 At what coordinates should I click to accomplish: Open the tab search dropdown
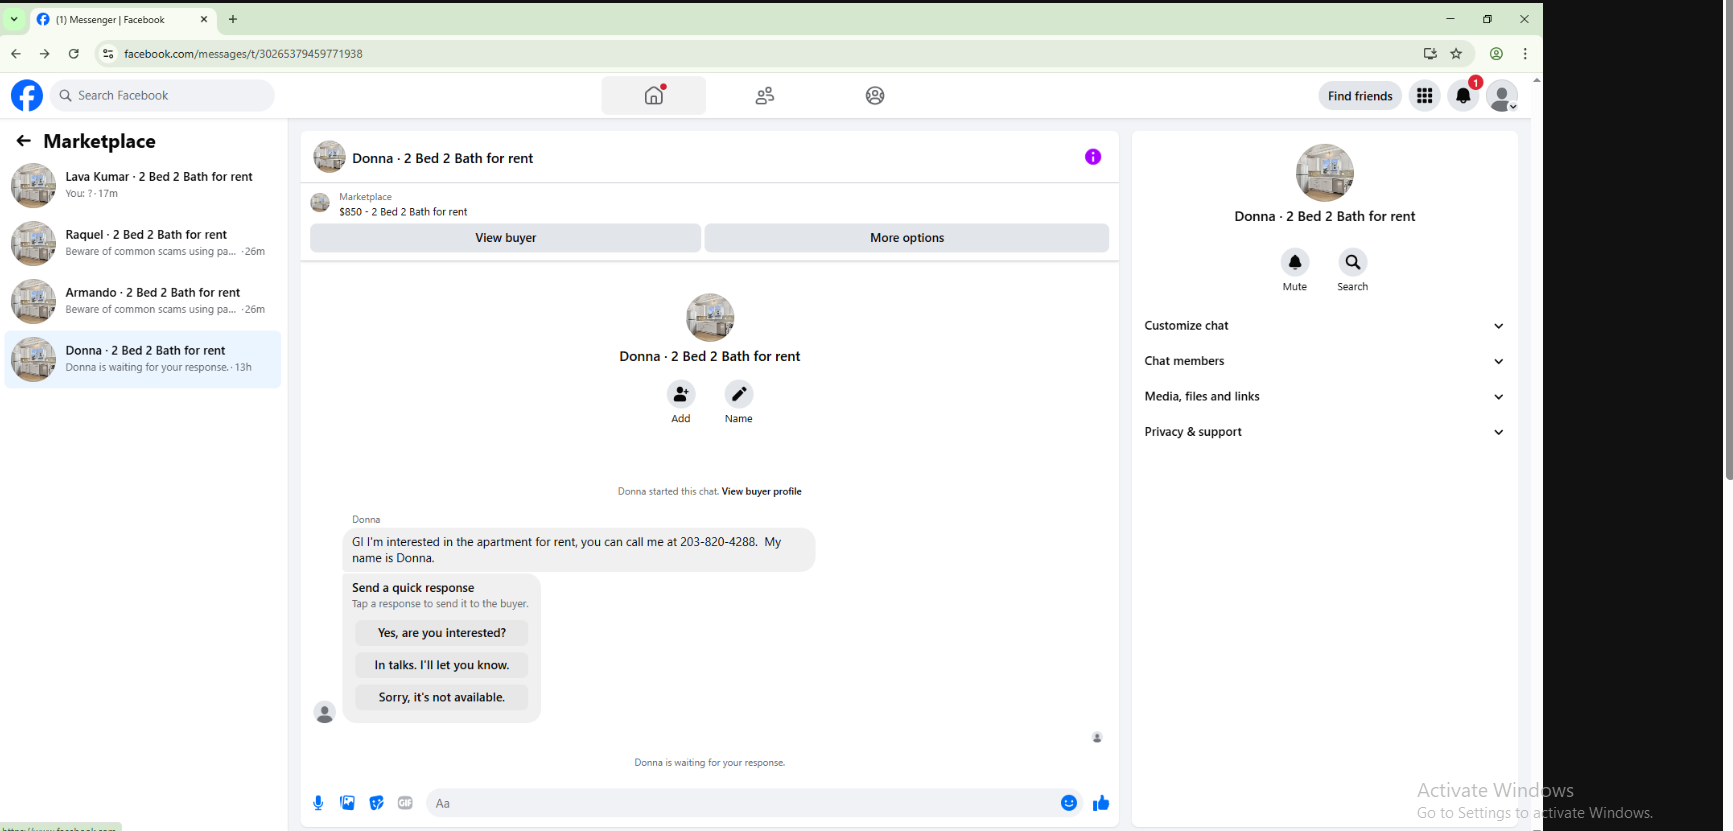(x=14, y=19)
